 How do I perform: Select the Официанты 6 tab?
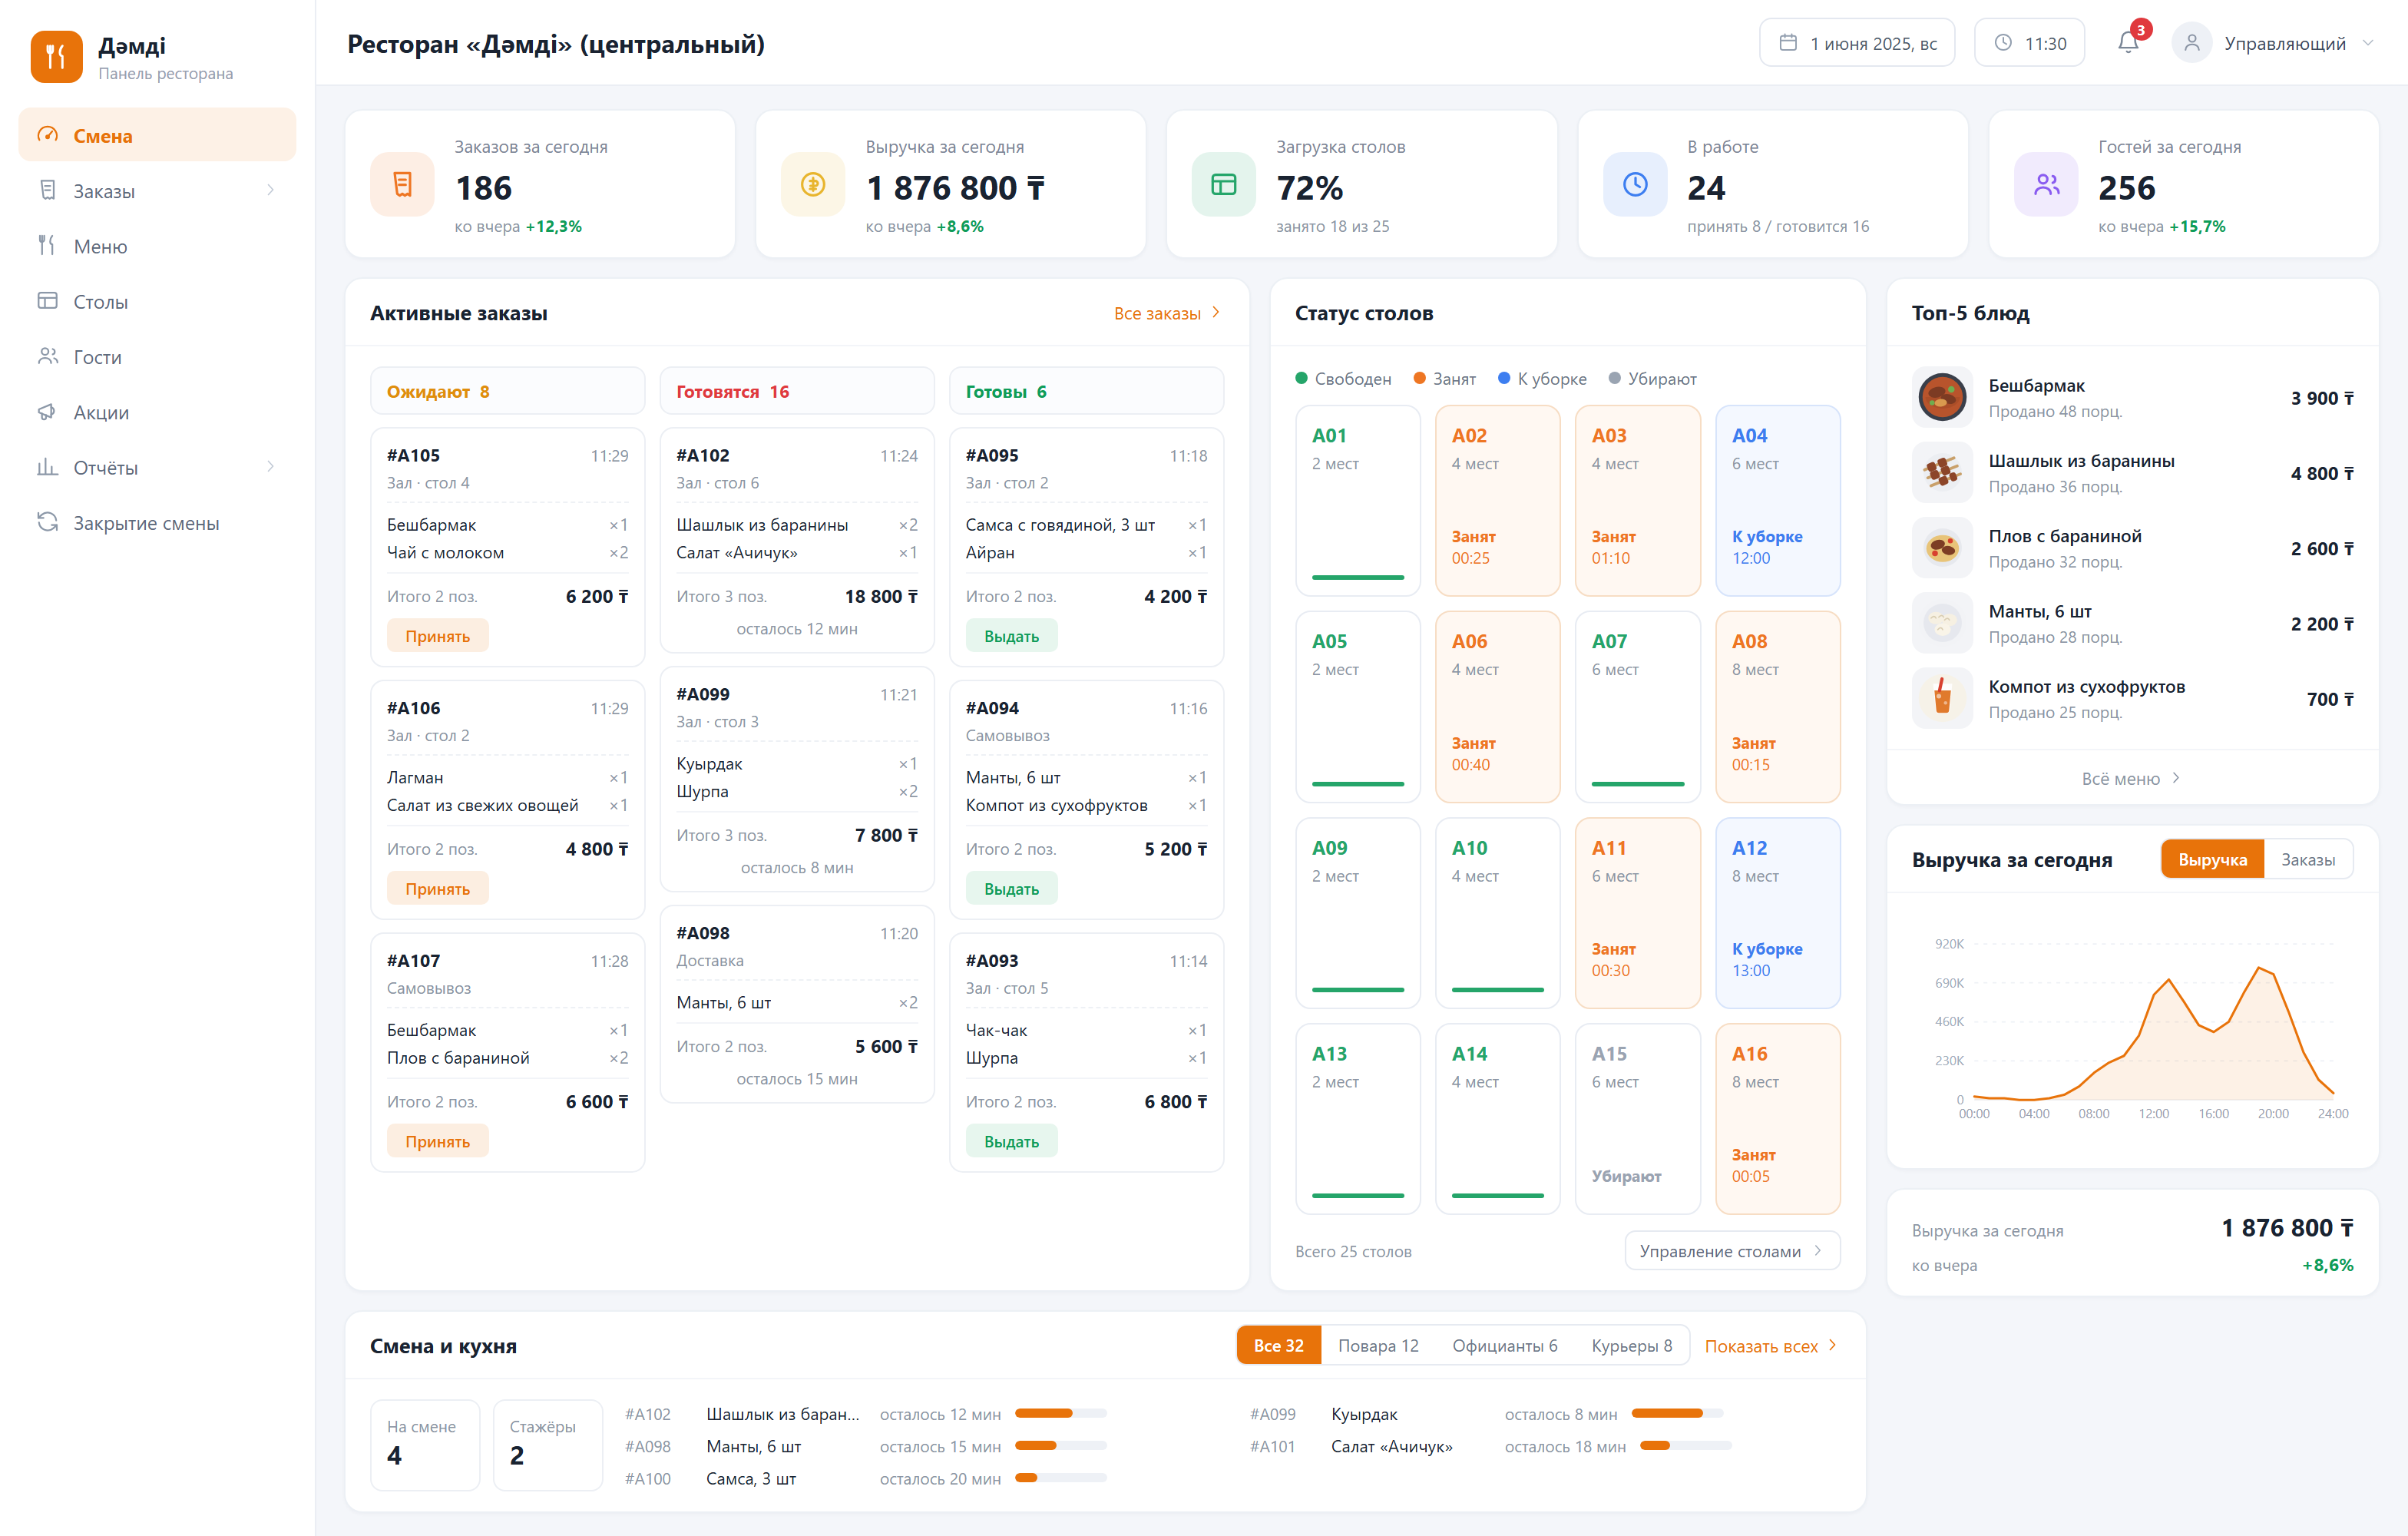1504,1345
